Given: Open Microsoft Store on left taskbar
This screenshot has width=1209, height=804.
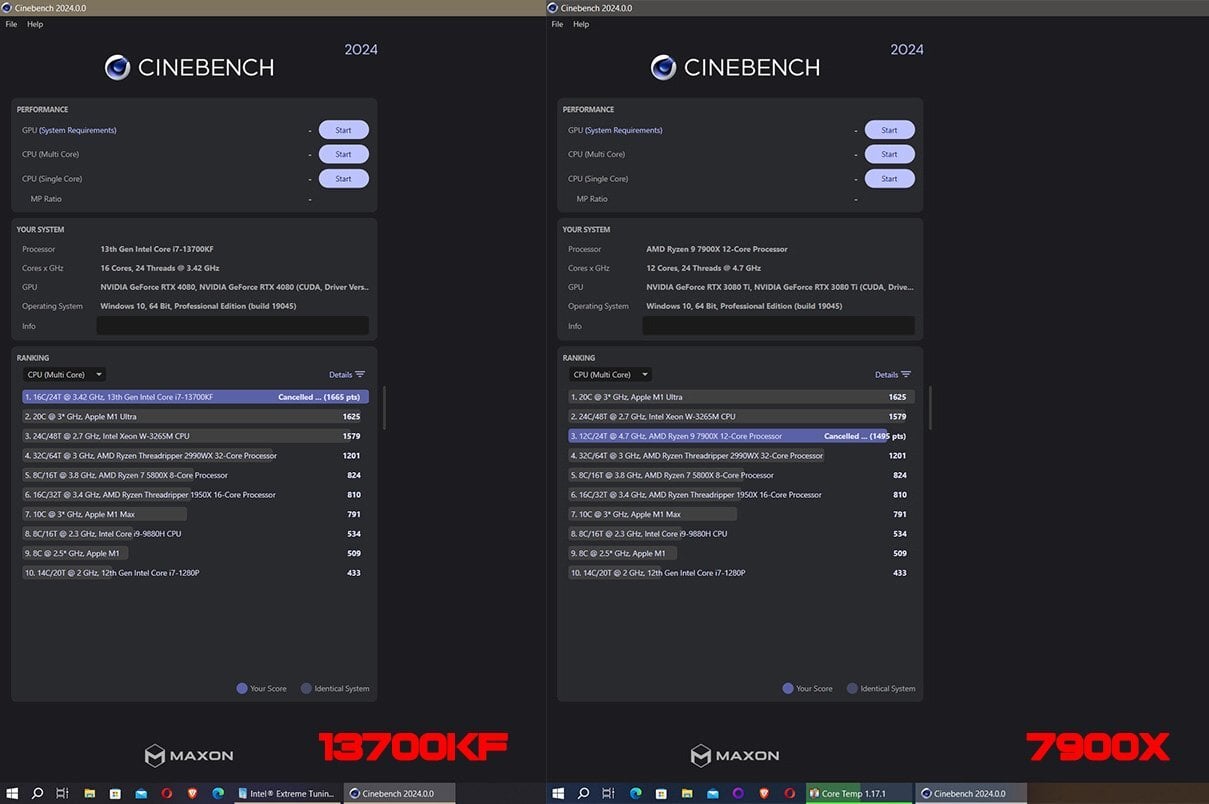Looking at the screenshot, I should click(x=116, y=794).
